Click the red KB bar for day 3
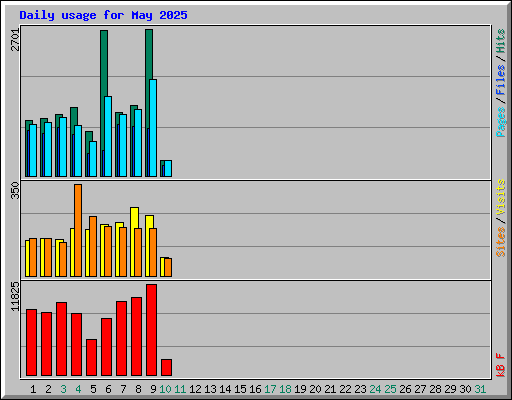 [x=61, y=339]
